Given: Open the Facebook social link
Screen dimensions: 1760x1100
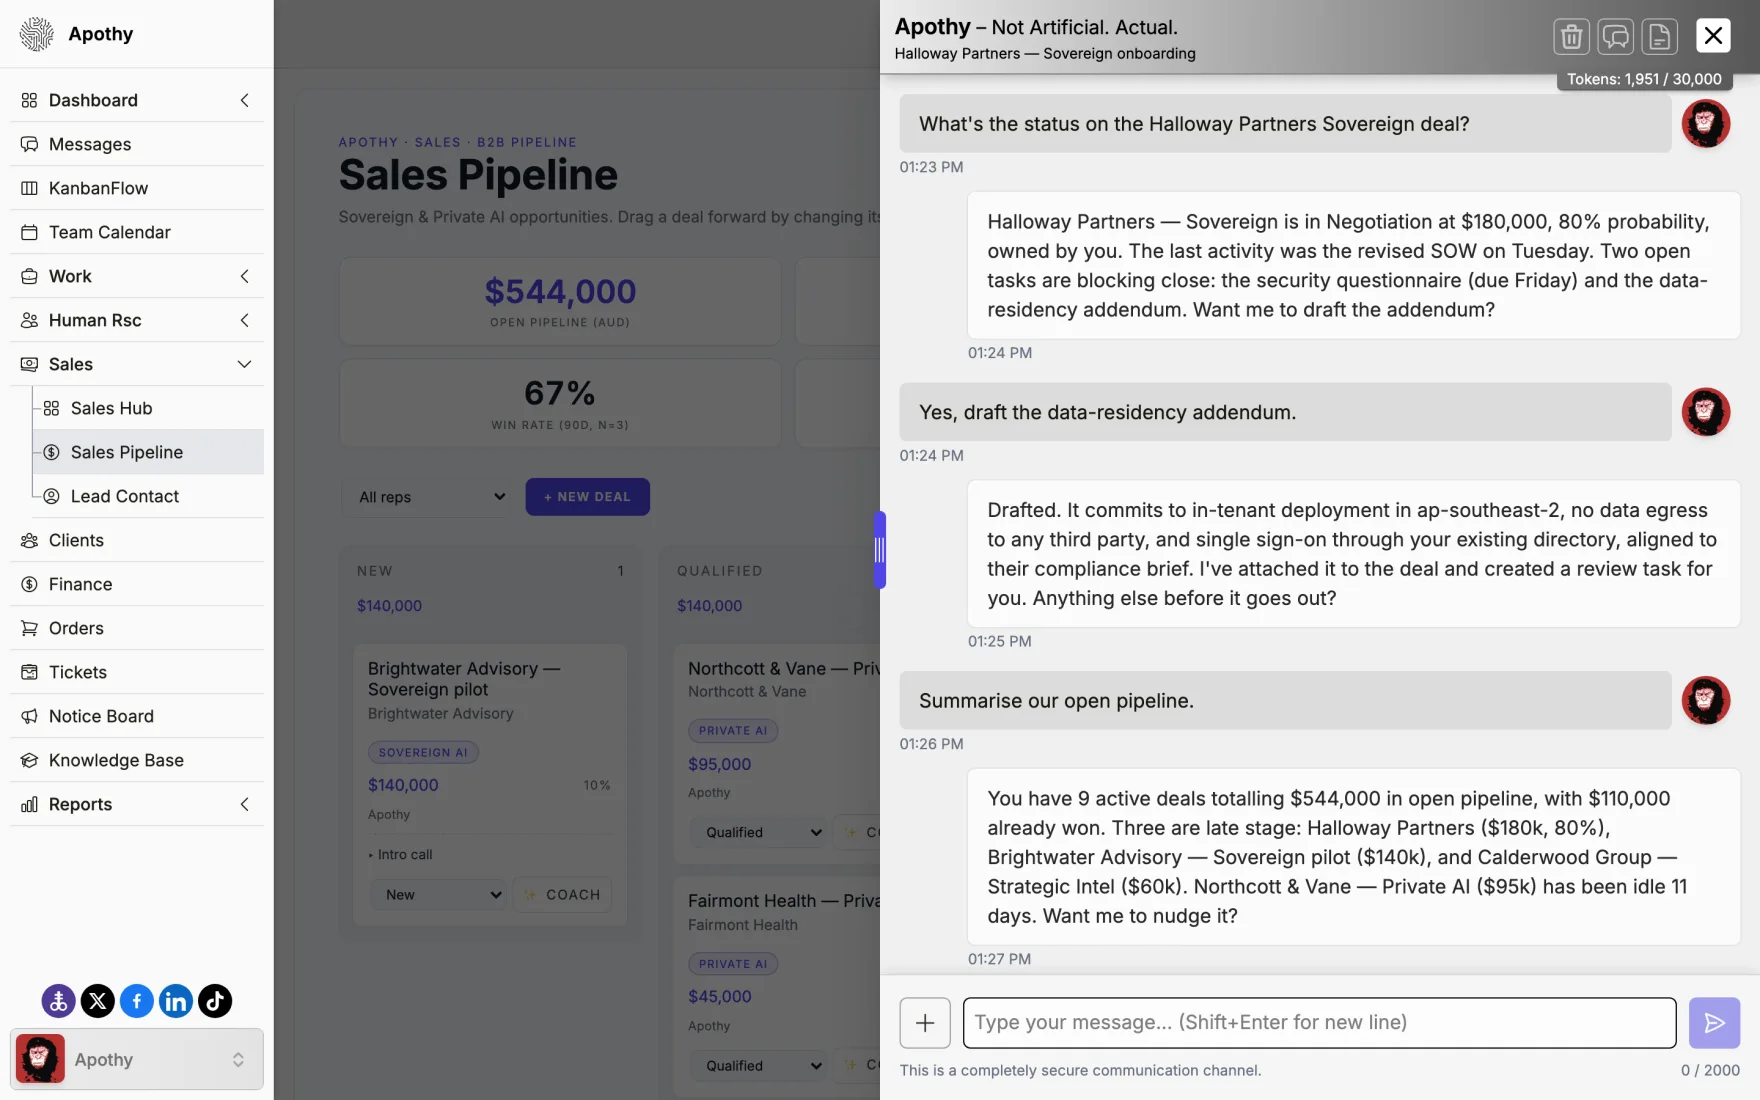Looking at the screenshot, I should pyautogui.click(x=137, y=1000).
